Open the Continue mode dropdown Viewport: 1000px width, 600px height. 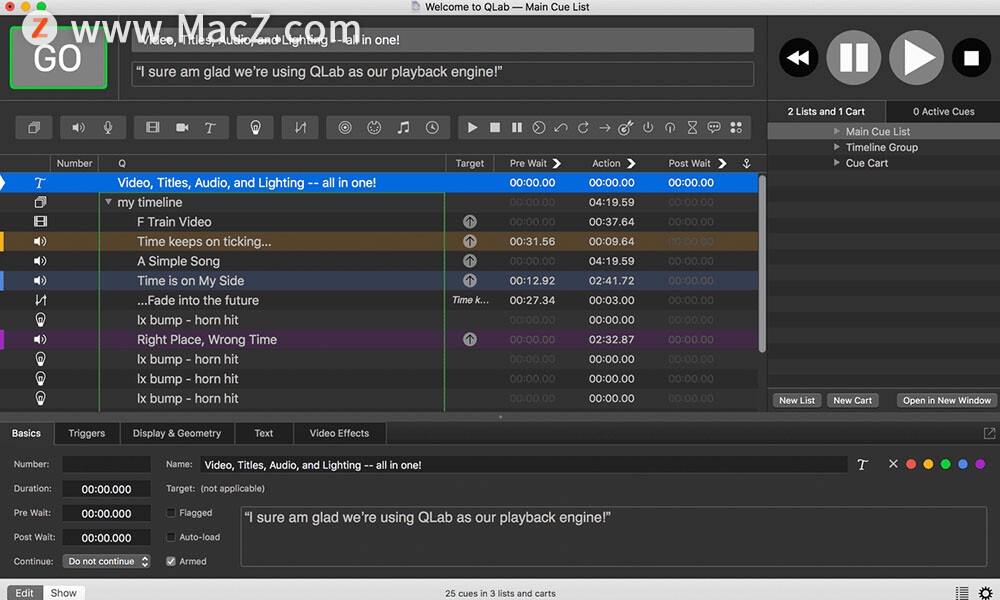[x=107, y=561]
